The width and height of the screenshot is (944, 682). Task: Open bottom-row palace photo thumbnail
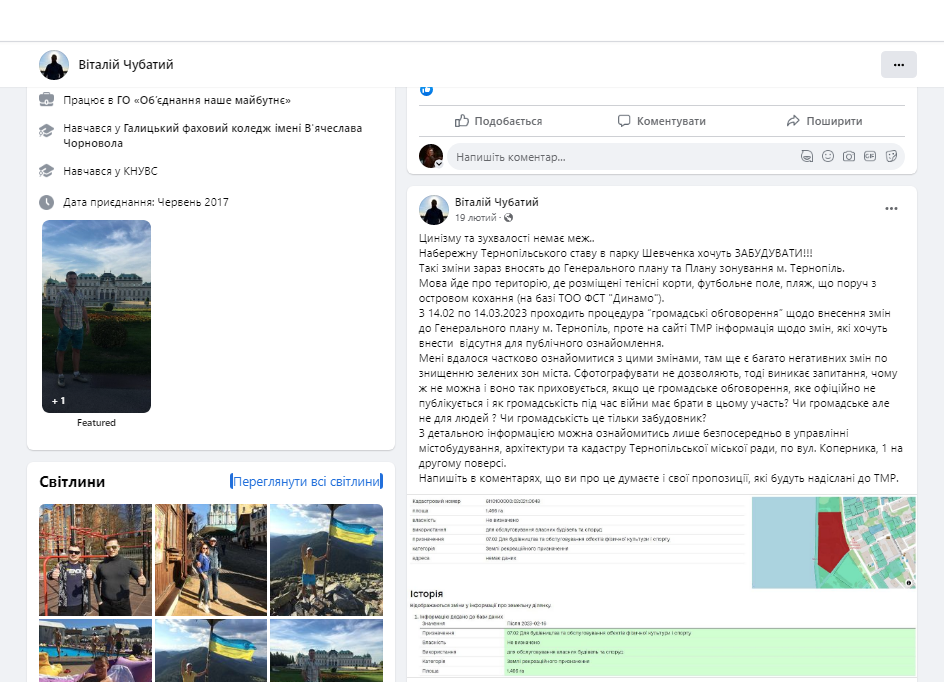pos(326,651)
